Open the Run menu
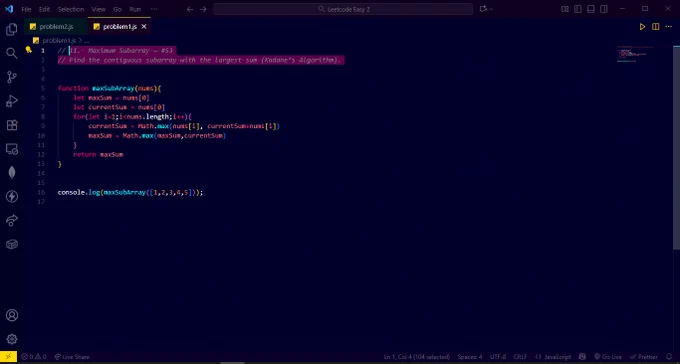 pyautogui.click(x=135, y=9)
